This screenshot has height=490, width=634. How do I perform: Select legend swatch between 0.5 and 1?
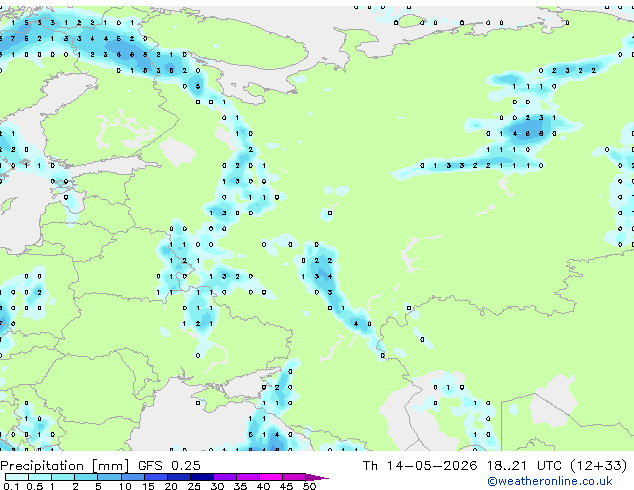pos(40,477)
